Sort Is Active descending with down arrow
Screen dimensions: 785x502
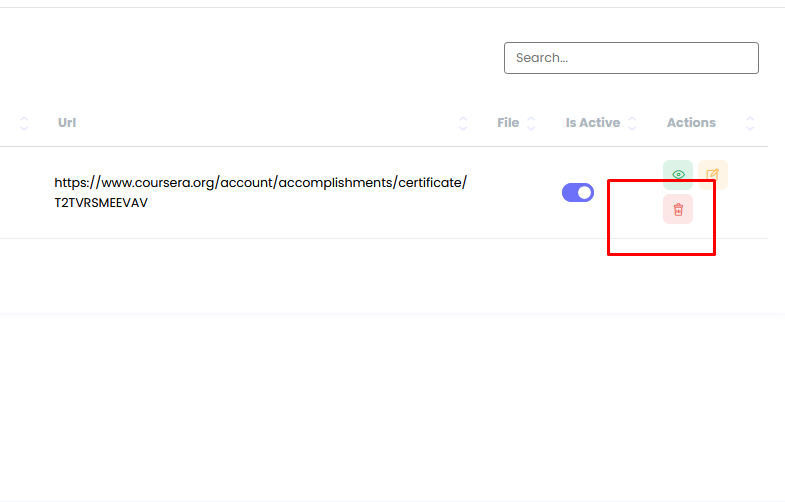pos(632,128)
